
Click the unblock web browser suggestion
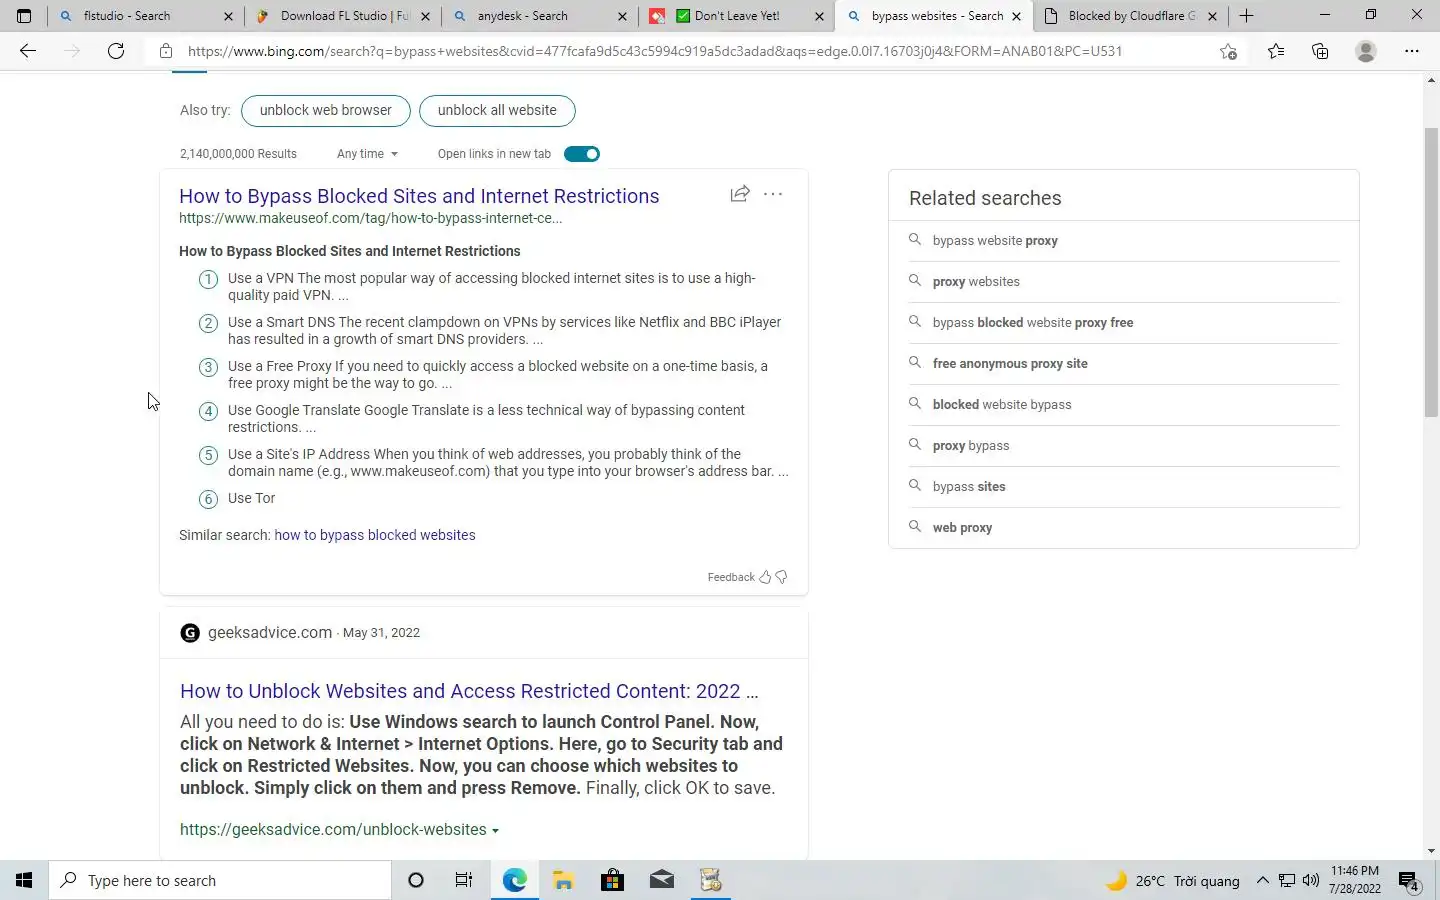coord(326,110)
